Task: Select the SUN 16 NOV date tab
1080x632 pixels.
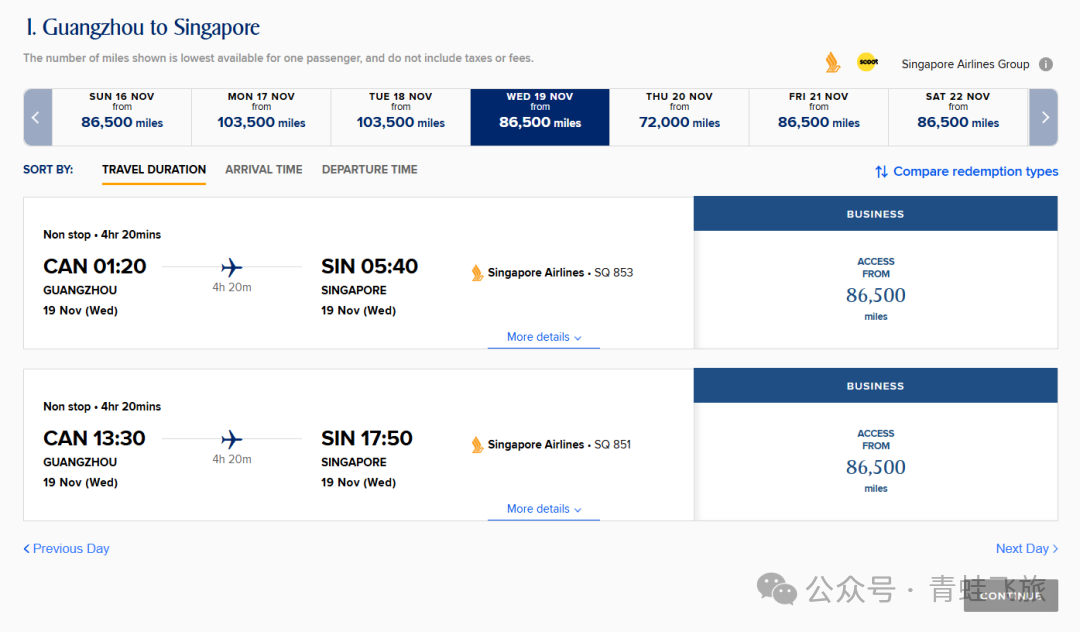Action: coord(122,117)
